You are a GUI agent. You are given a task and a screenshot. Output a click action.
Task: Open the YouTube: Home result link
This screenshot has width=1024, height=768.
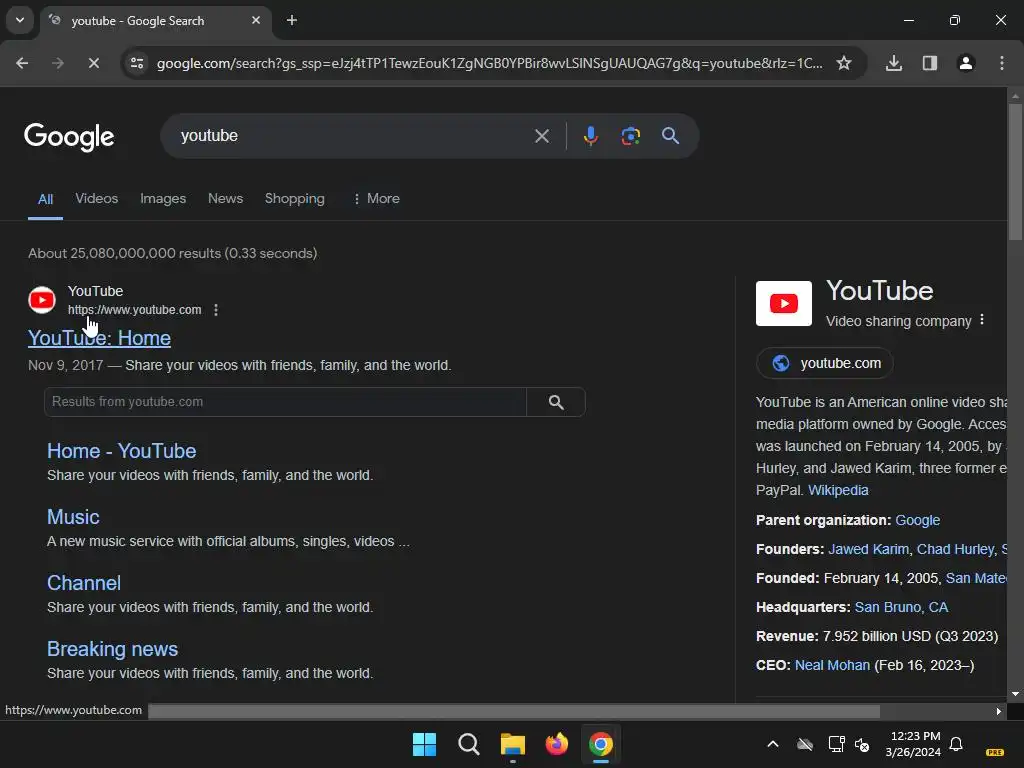click(x=99, y=338)
